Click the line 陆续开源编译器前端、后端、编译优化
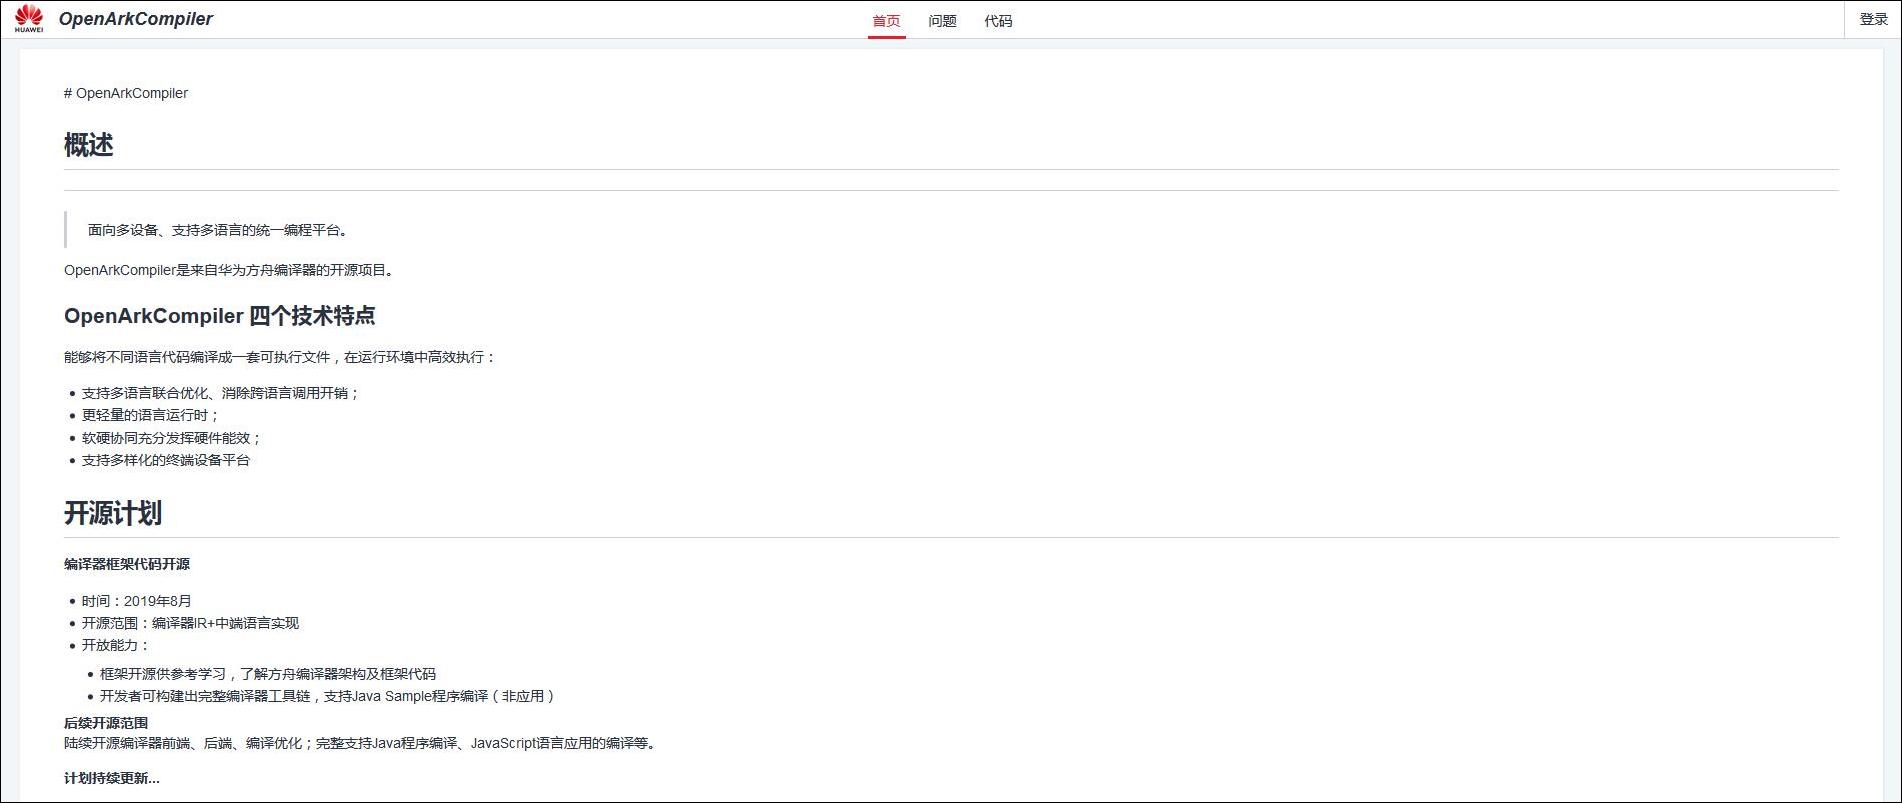This screenshot has width=1902, height=803. (360, 743)
